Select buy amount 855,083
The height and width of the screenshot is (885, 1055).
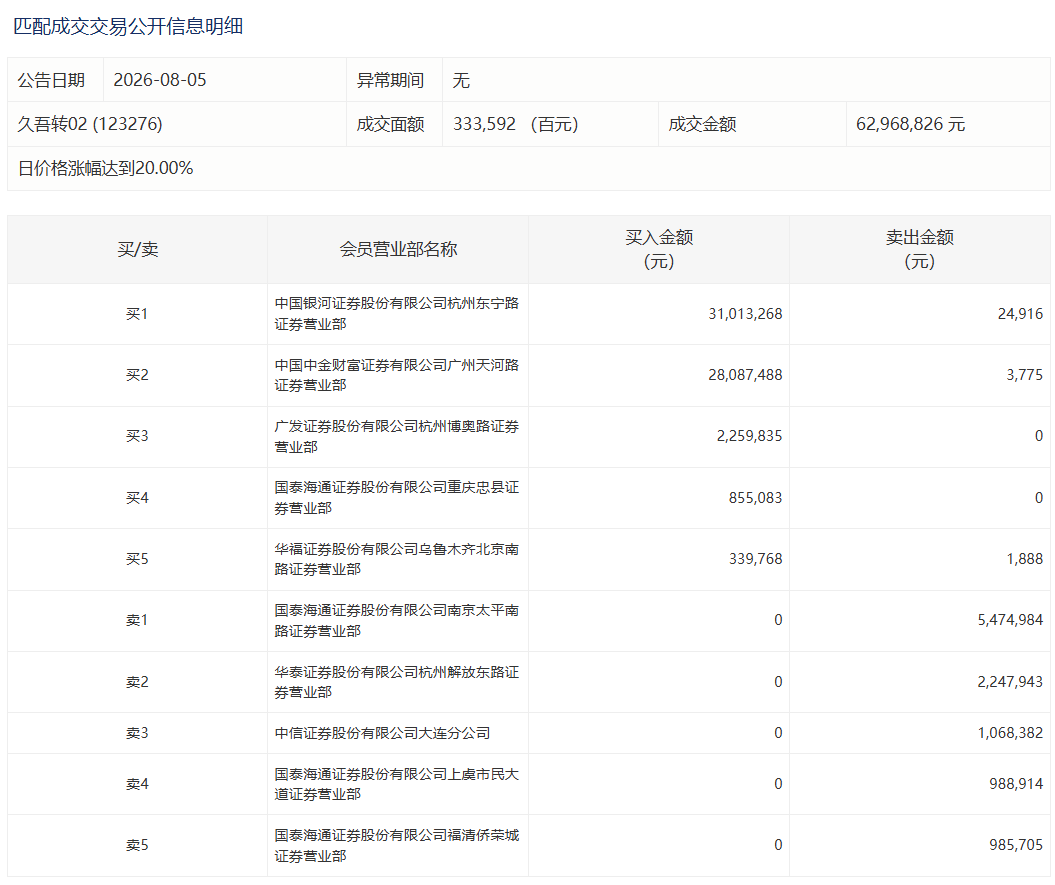click(x=755, y=498)
